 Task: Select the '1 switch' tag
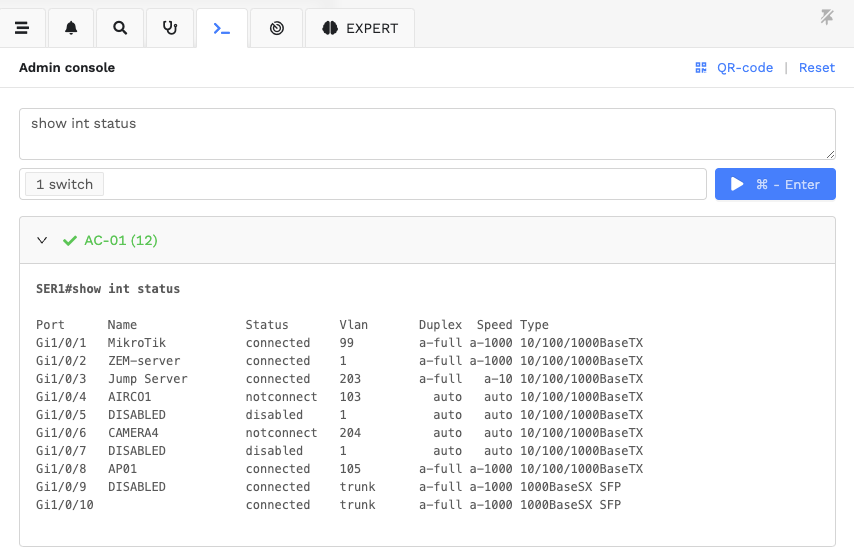click(64, 184)
